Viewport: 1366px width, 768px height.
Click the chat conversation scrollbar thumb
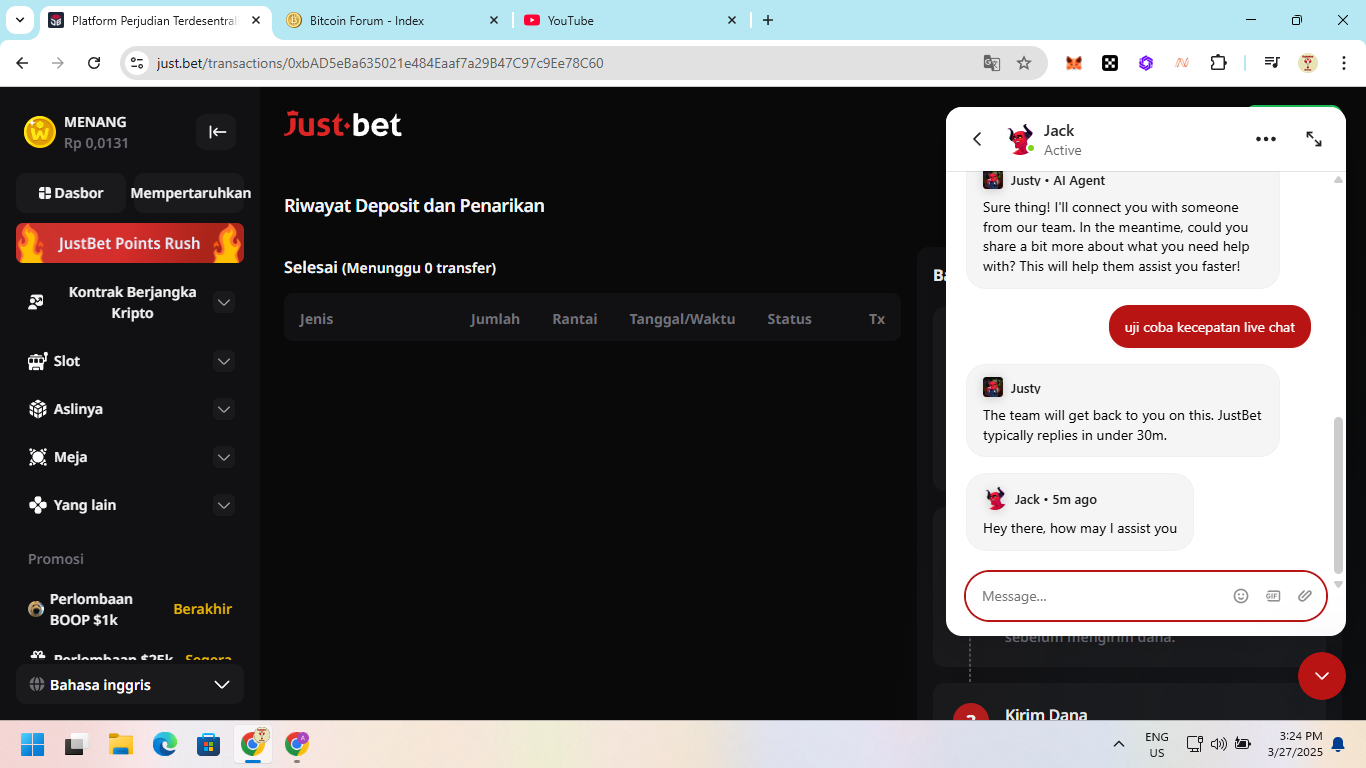coord(1339,495)
